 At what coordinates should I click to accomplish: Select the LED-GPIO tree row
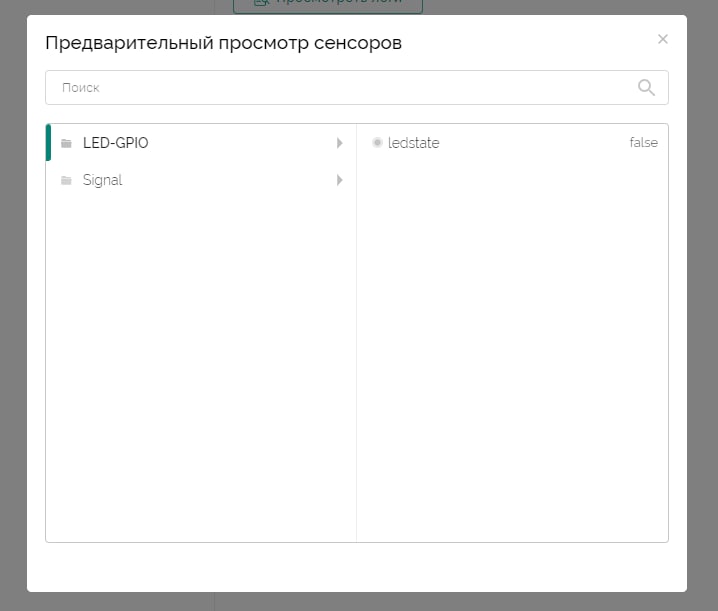pos(201,143)
